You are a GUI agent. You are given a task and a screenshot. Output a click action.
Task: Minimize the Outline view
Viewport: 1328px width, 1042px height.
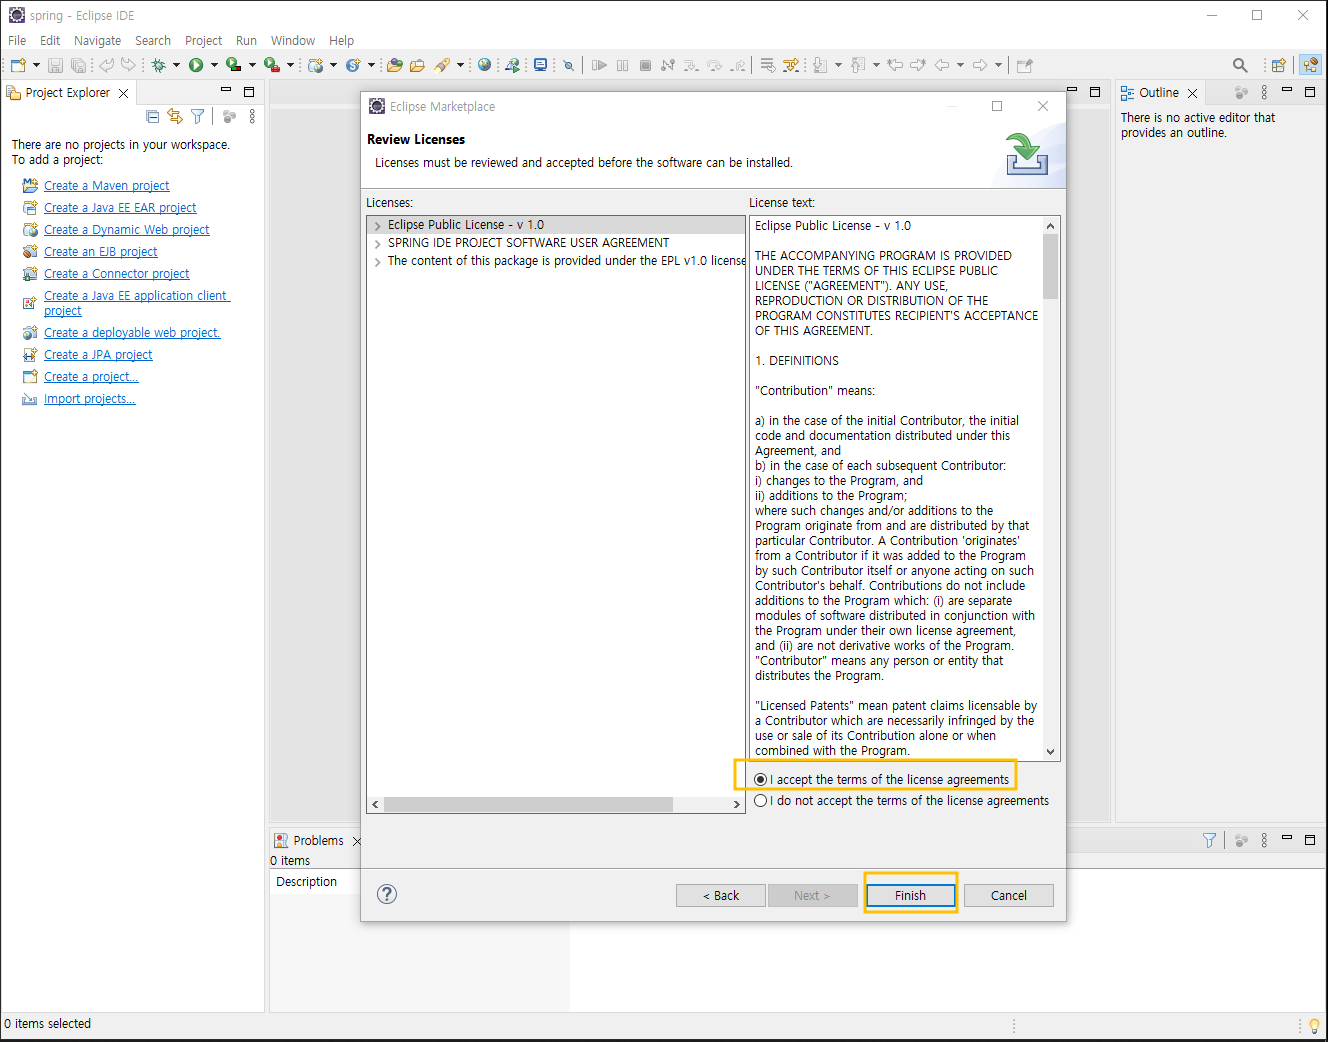pyautogui.click(x=1287, y=91)
